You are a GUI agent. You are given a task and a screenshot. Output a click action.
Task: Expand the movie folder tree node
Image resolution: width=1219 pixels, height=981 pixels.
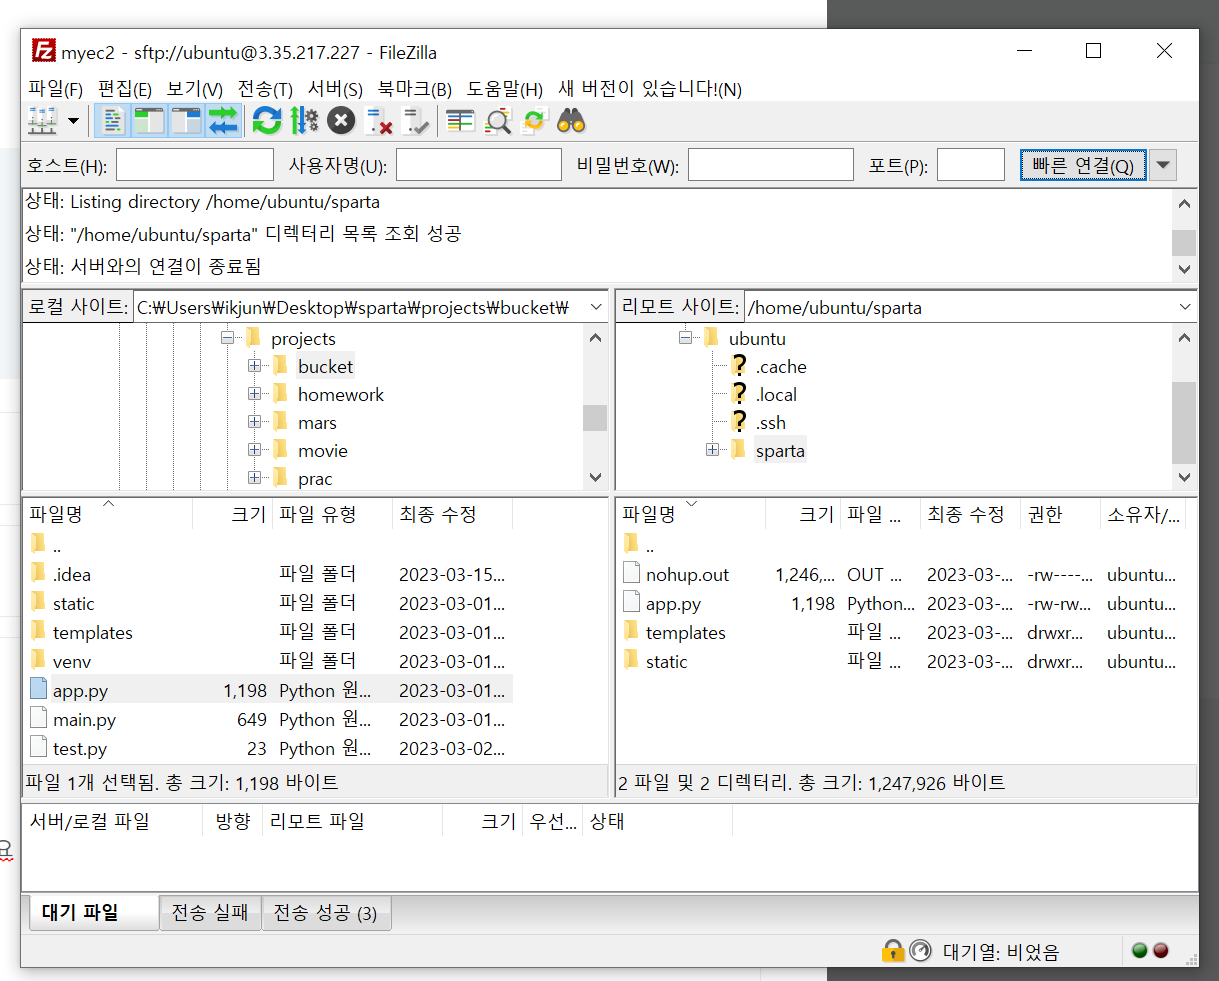tap(254, 450)
